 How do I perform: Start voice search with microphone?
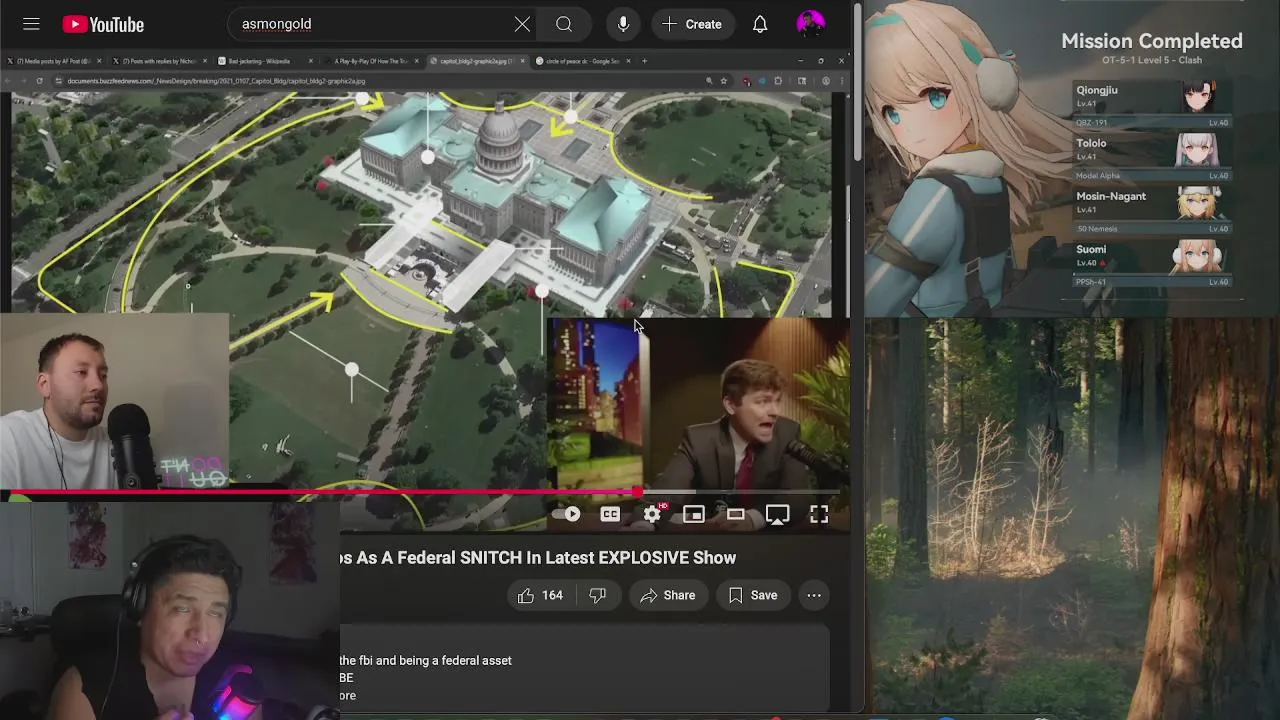point(623,24)
